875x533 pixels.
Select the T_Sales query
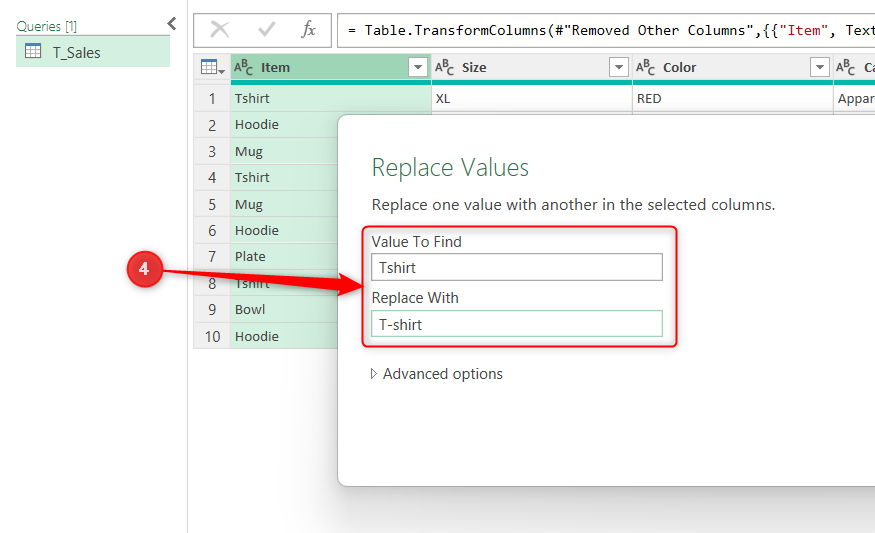pos(93,52)
